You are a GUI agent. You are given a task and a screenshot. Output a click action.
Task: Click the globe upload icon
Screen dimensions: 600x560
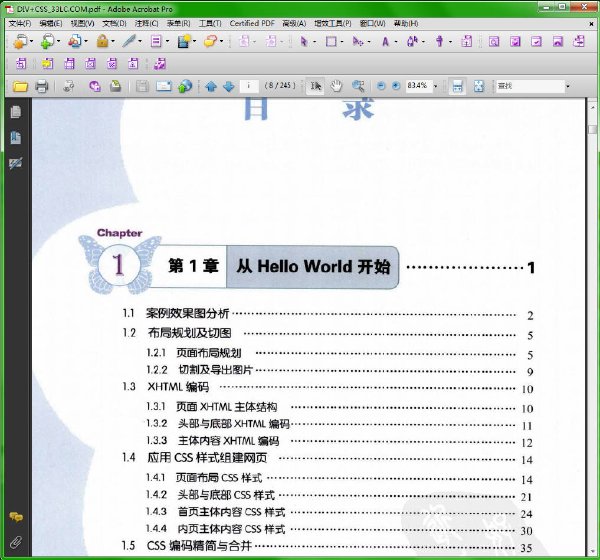[x=185, y=87]
